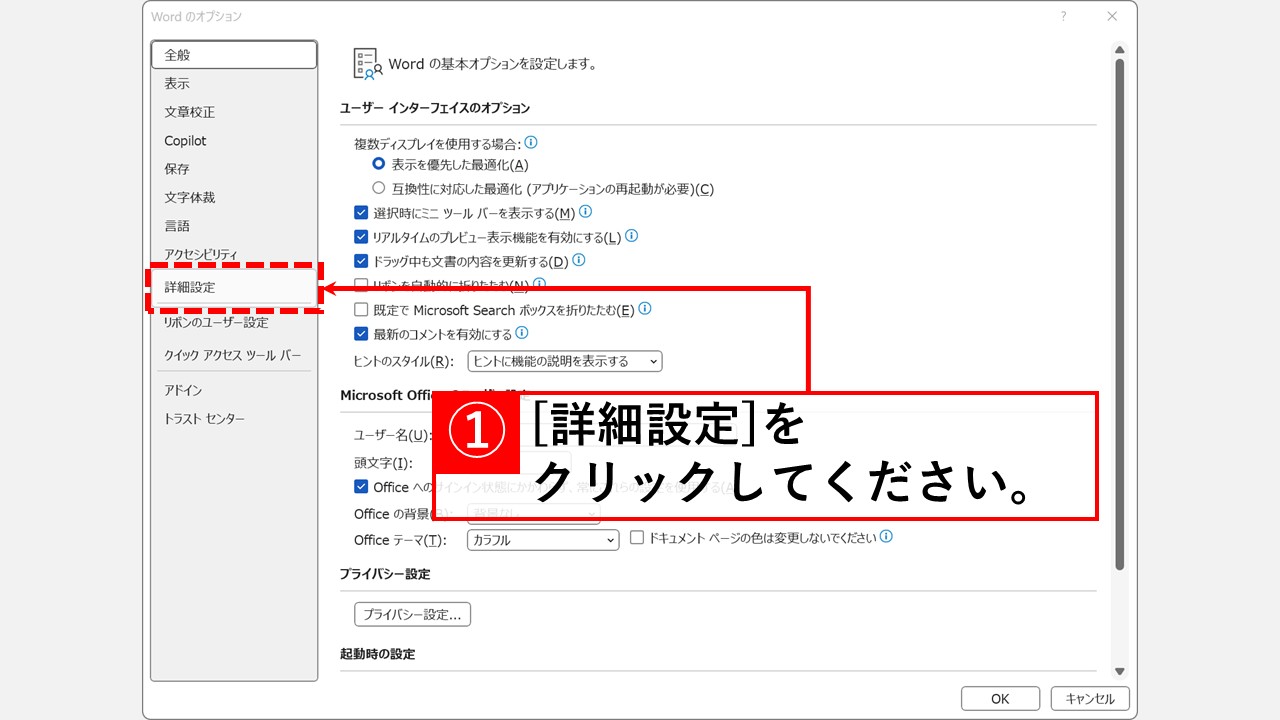Select the 全般 category

(234, 55)
